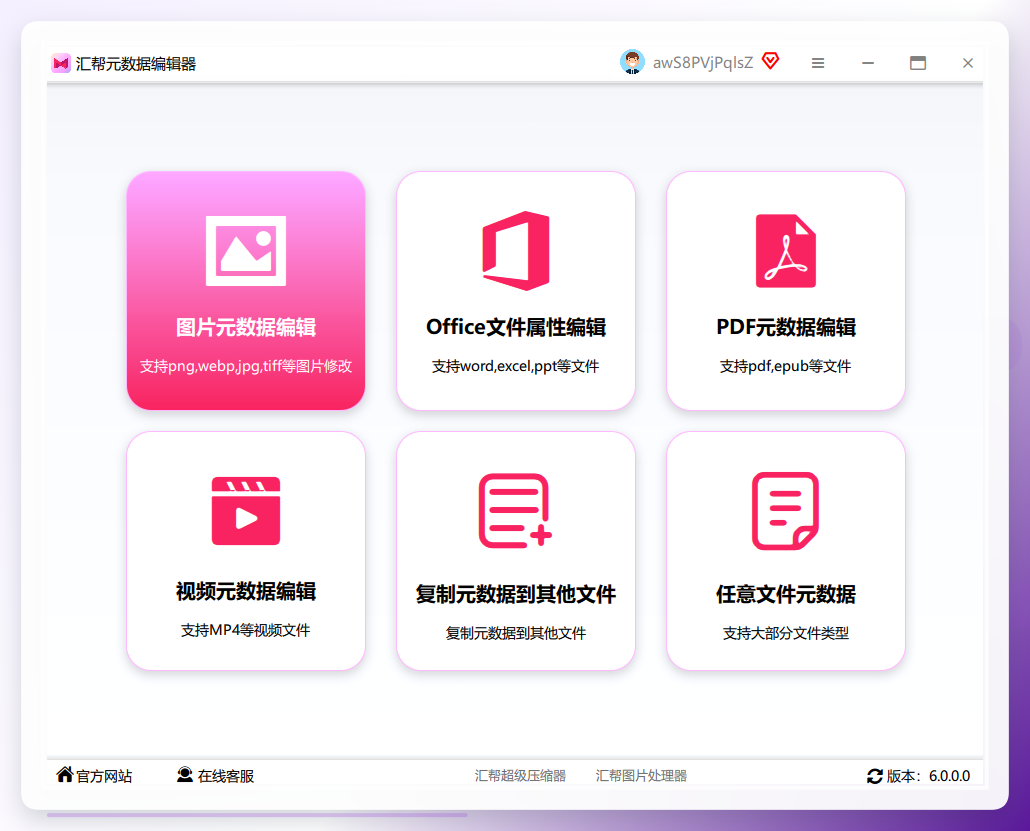Viewport: 1030px width, 831px height.
Task: Select the PDF元数据编辑 title
Action: pyautogui.click(x=786, y=327)
